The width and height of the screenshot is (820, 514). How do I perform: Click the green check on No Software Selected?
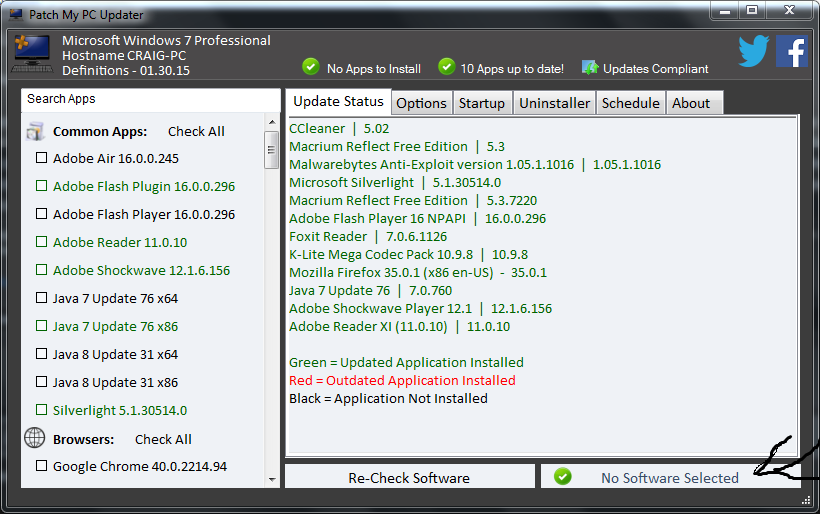pyautogui.click(x=563, y=476)
